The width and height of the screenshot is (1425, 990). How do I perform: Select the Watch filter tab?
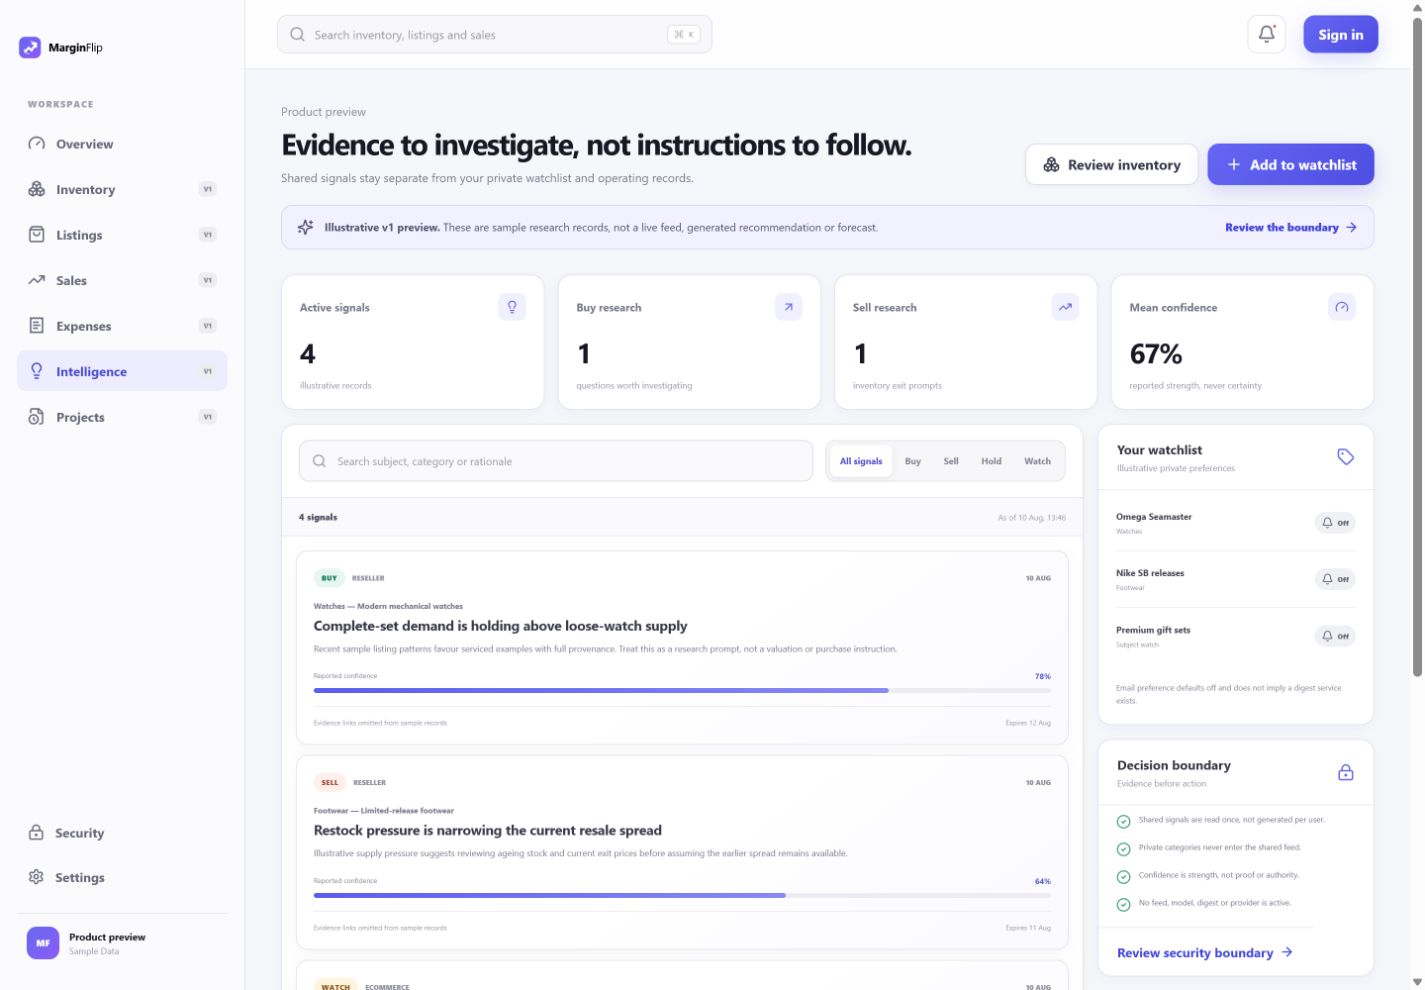(1037, 461)
